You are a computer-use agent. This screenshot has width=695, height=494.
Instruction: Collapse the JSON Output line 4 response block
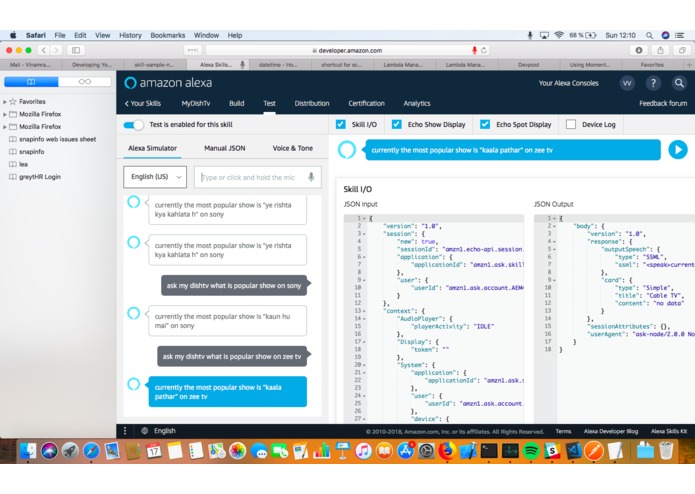(554, 241)
